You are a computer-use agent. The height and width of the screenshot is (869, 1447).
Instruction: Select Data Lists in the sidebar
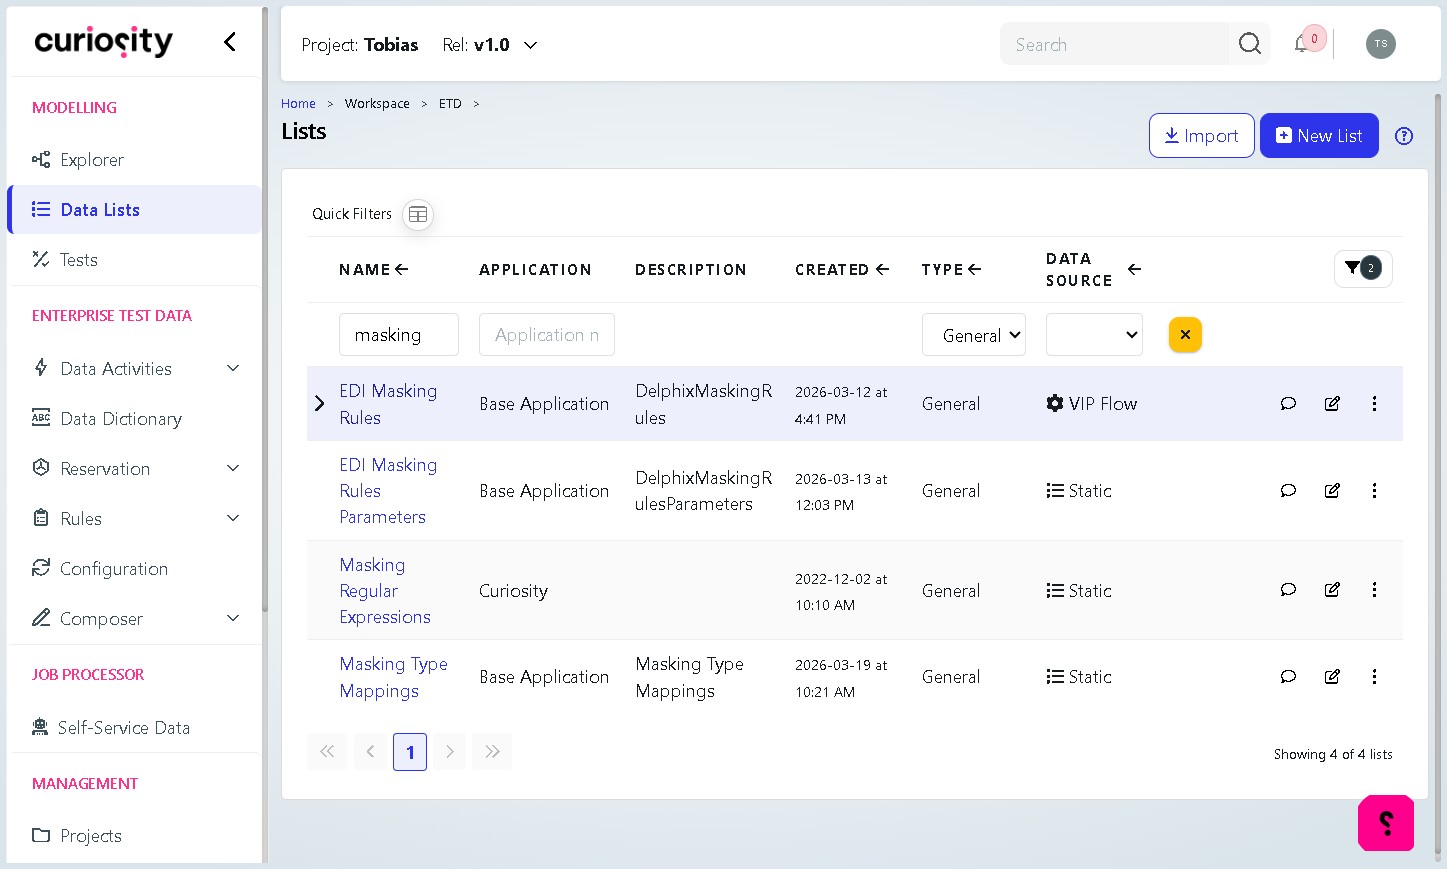(x=135, y=209)
